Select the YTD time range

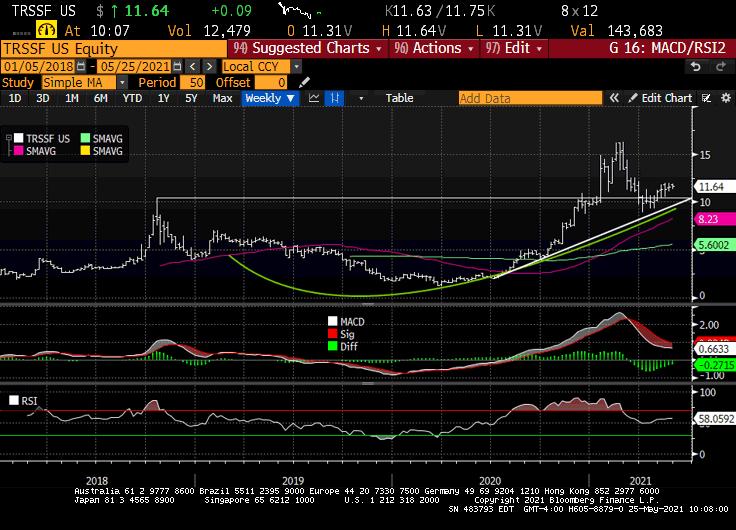[132, 98]
